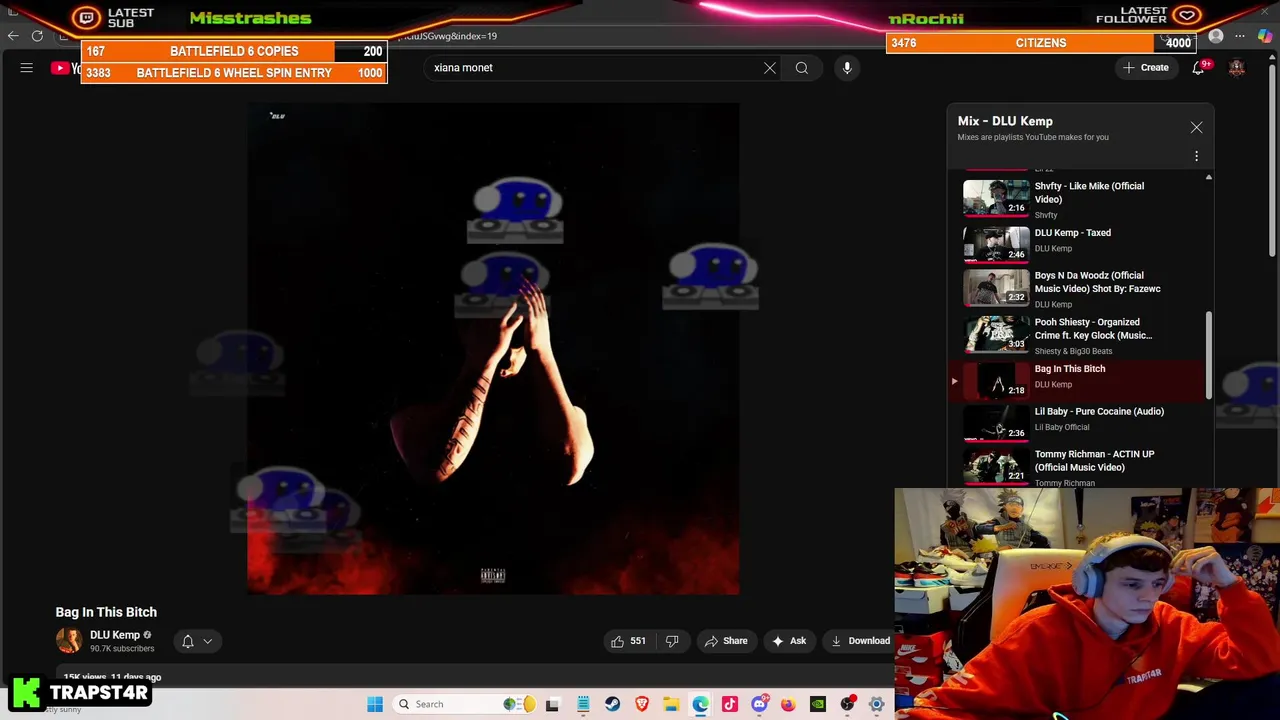The image size is (1280, 720).
Task: Click the album art video player
Action: [x=493, y=349]
